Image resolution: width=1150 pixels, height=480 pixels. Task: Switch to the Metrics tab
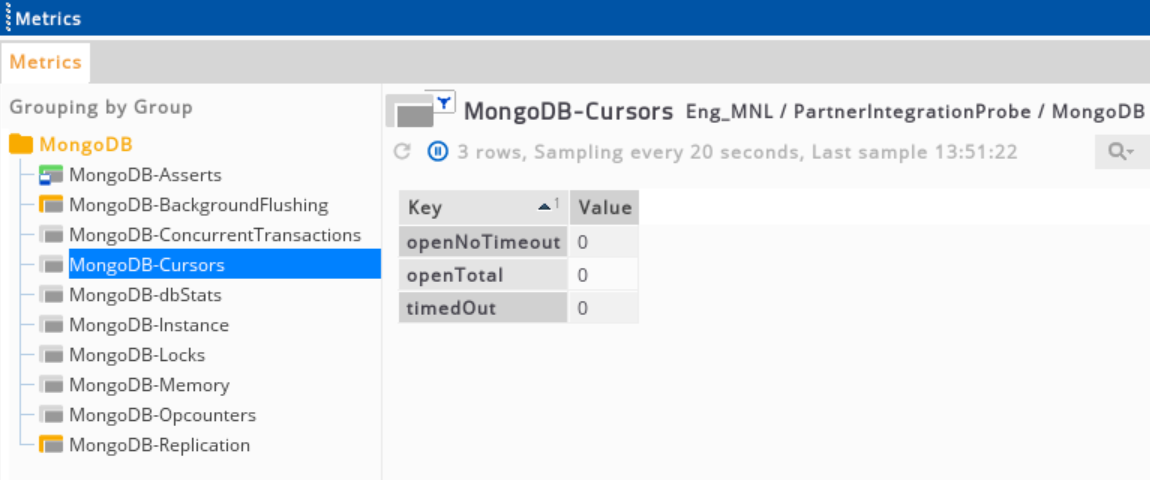click(x=45, y=62)
